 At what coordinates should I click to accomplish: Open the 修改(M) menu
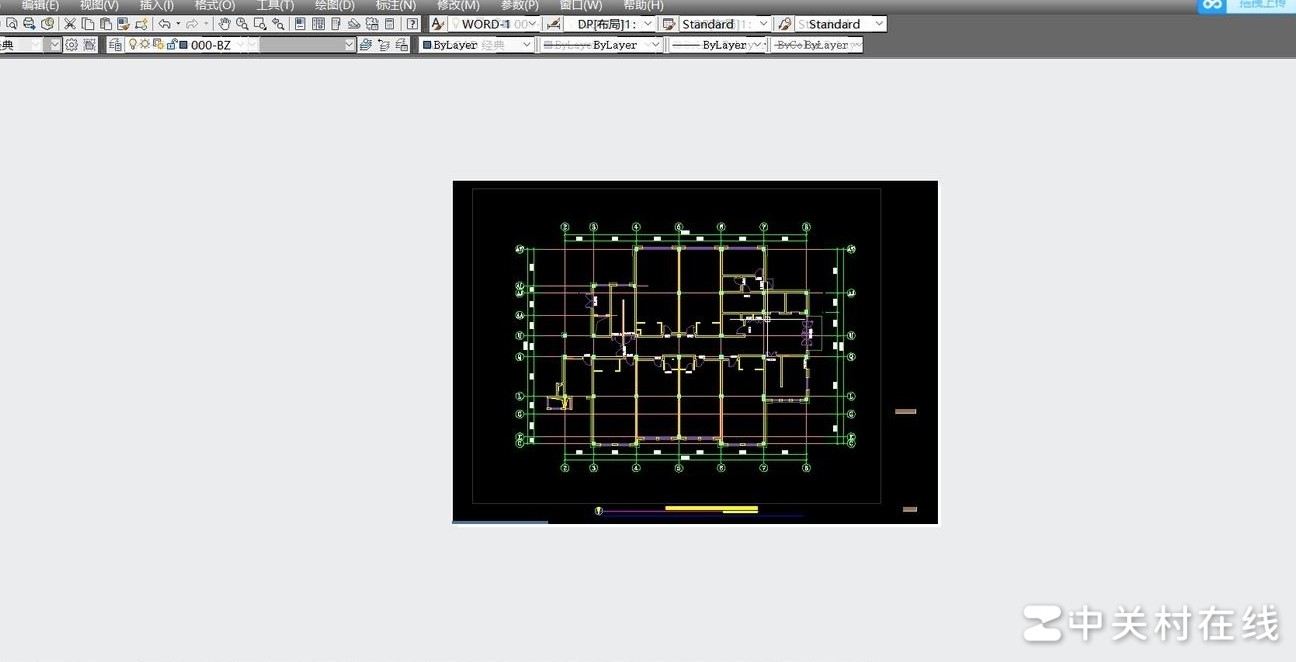click(458, 5)
